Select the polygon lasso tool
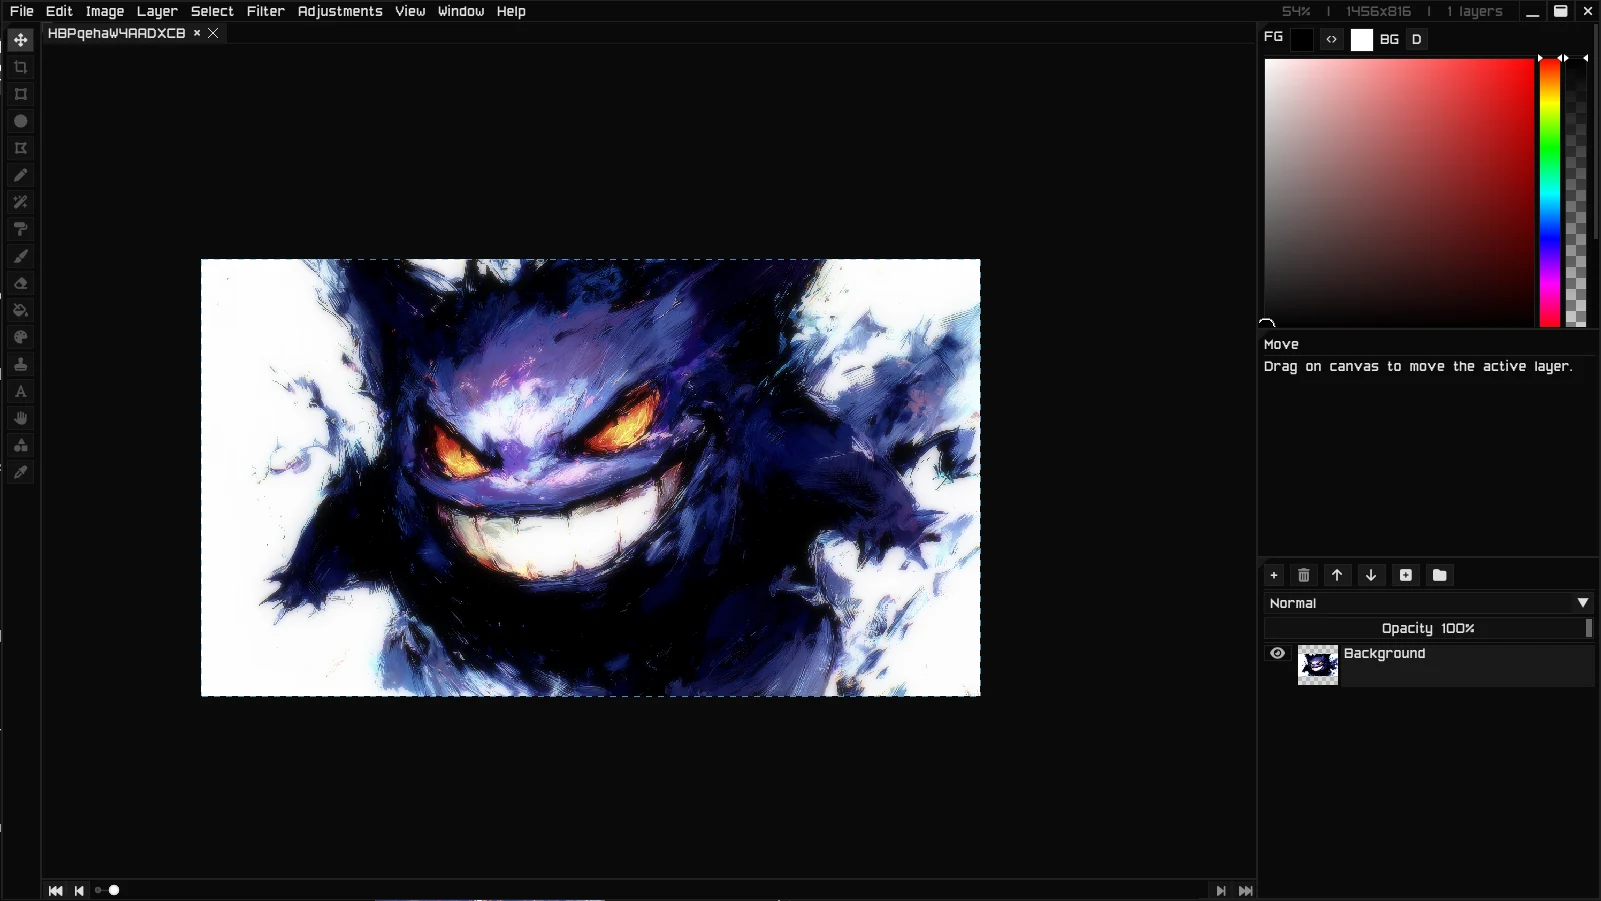This screenshot has width=1601, height=901. pos(21,148)
